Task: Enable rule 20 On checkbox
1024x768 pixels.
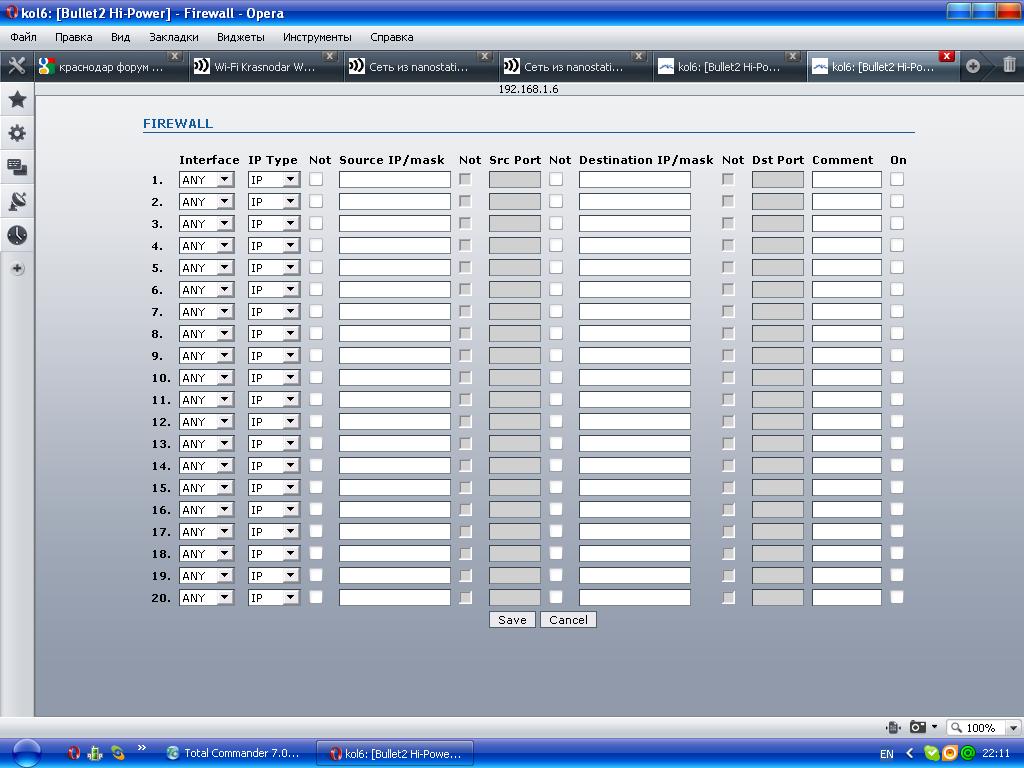Action: [897, 597]
